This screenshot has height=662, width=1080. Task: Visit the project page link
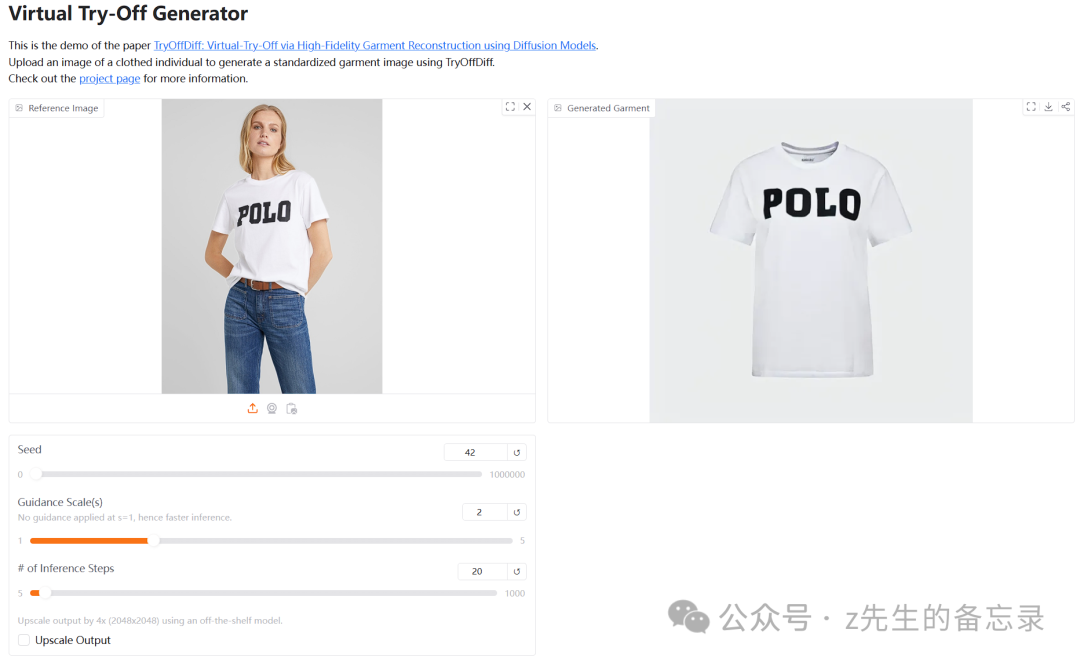[109, 78]
